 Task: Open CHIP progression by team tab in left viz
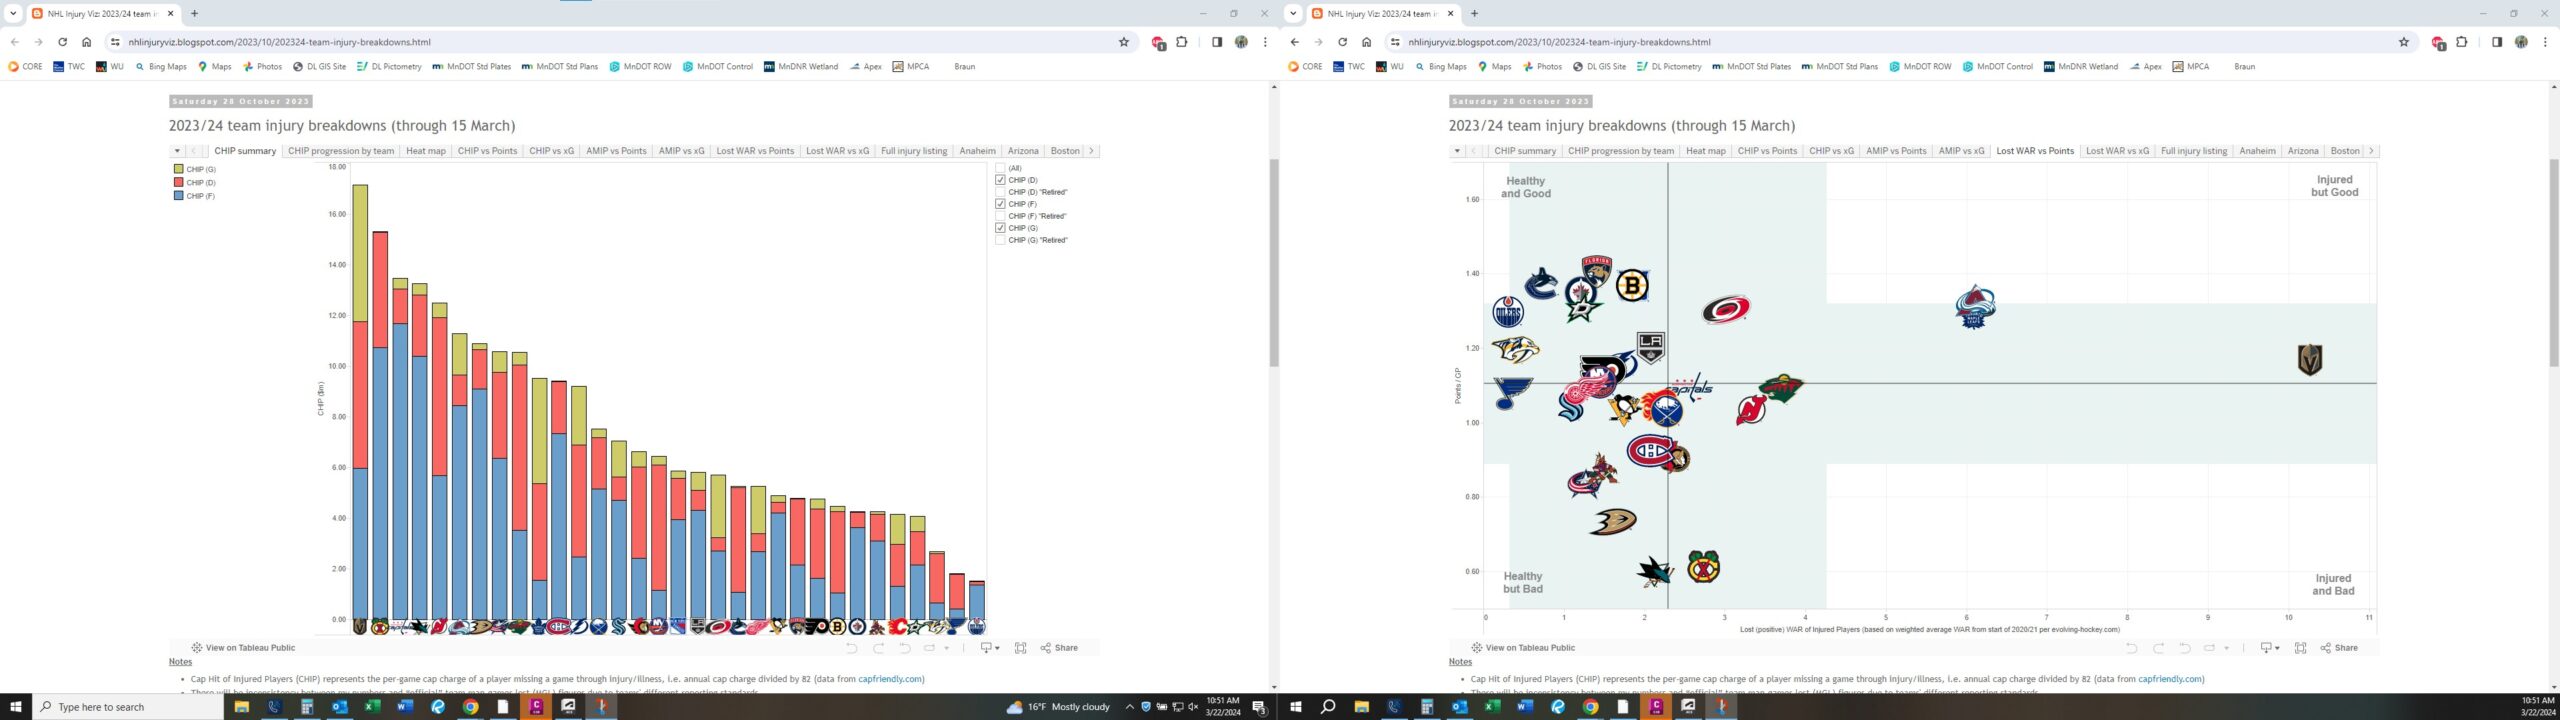pos(341,151)
